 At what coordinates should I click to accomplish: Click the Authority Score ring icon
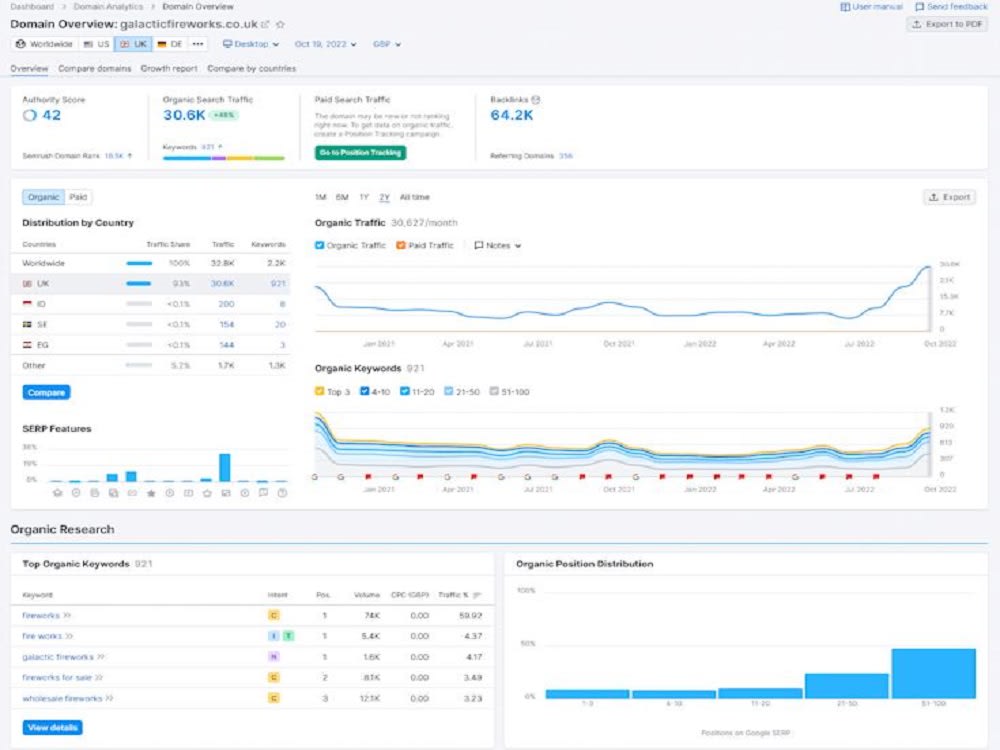click(29, 115)
